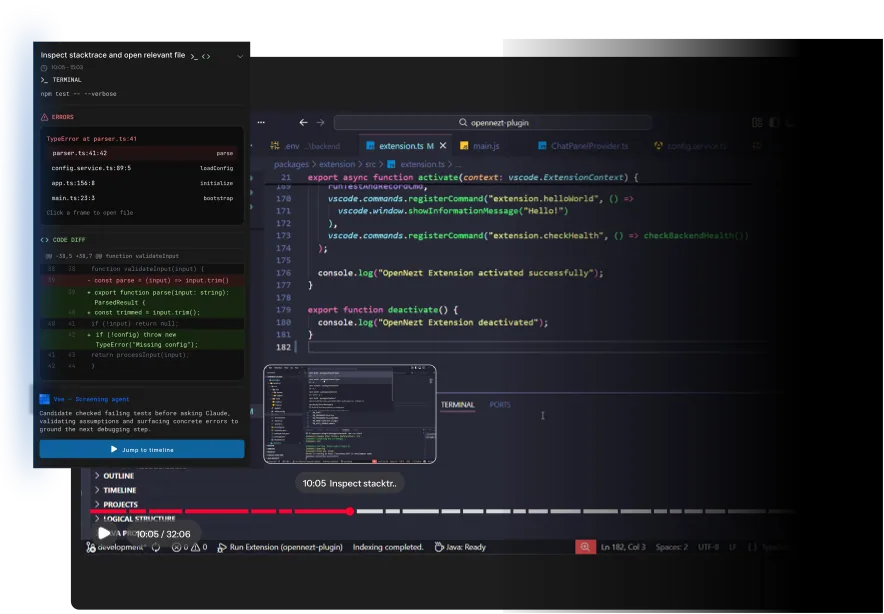Click removed diff line 'const parse = (input)'
This screenshot has width=884, height=614.
142,280
